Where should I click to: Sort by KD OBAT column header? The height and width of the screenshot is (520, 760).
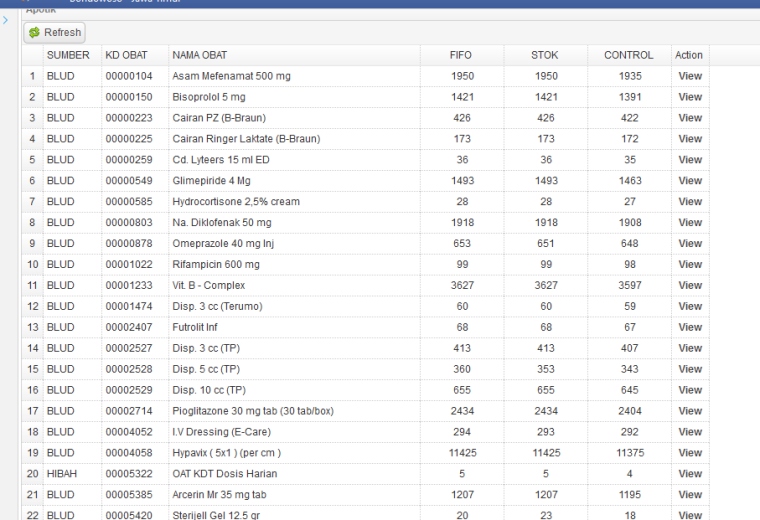tap(127, 55)
